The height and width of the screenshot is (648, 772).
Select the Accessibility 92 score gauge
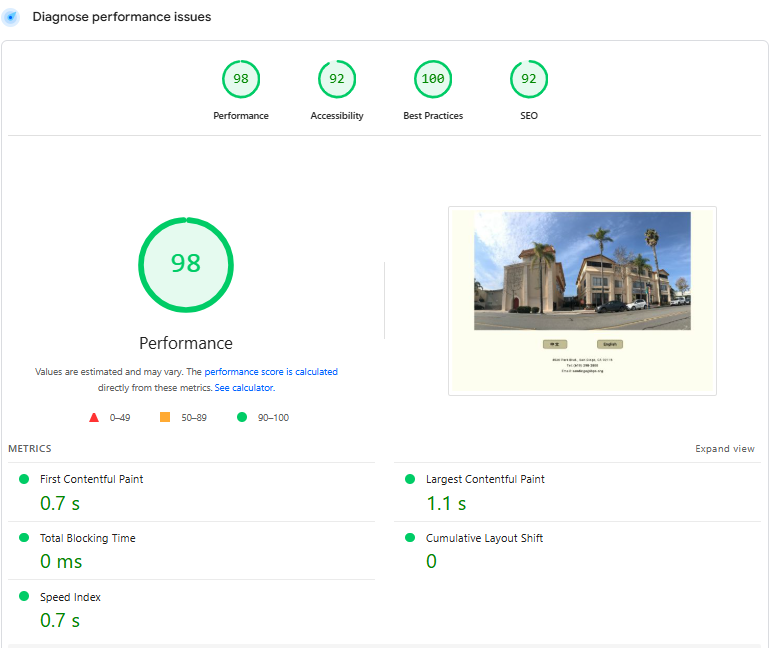point(337,79)
